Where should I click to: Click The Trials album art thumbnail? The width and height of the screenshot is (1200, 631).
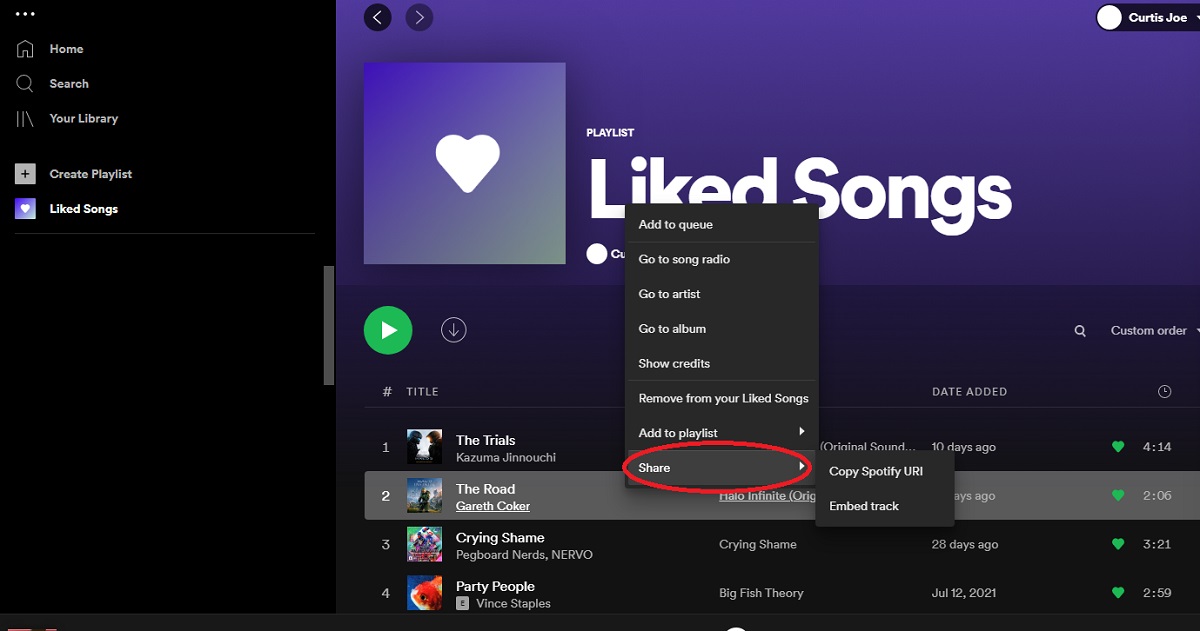pos(424,447)
